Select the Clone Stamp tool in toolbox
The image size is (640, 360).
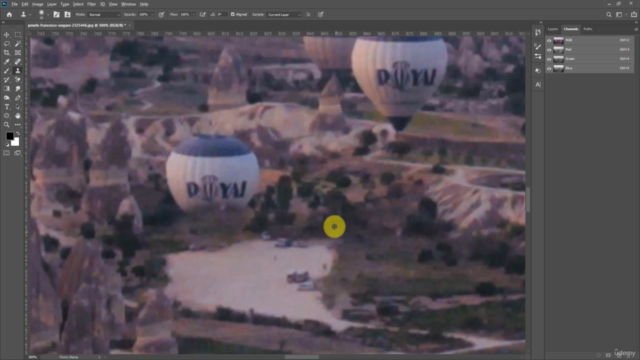click(18, 71)
